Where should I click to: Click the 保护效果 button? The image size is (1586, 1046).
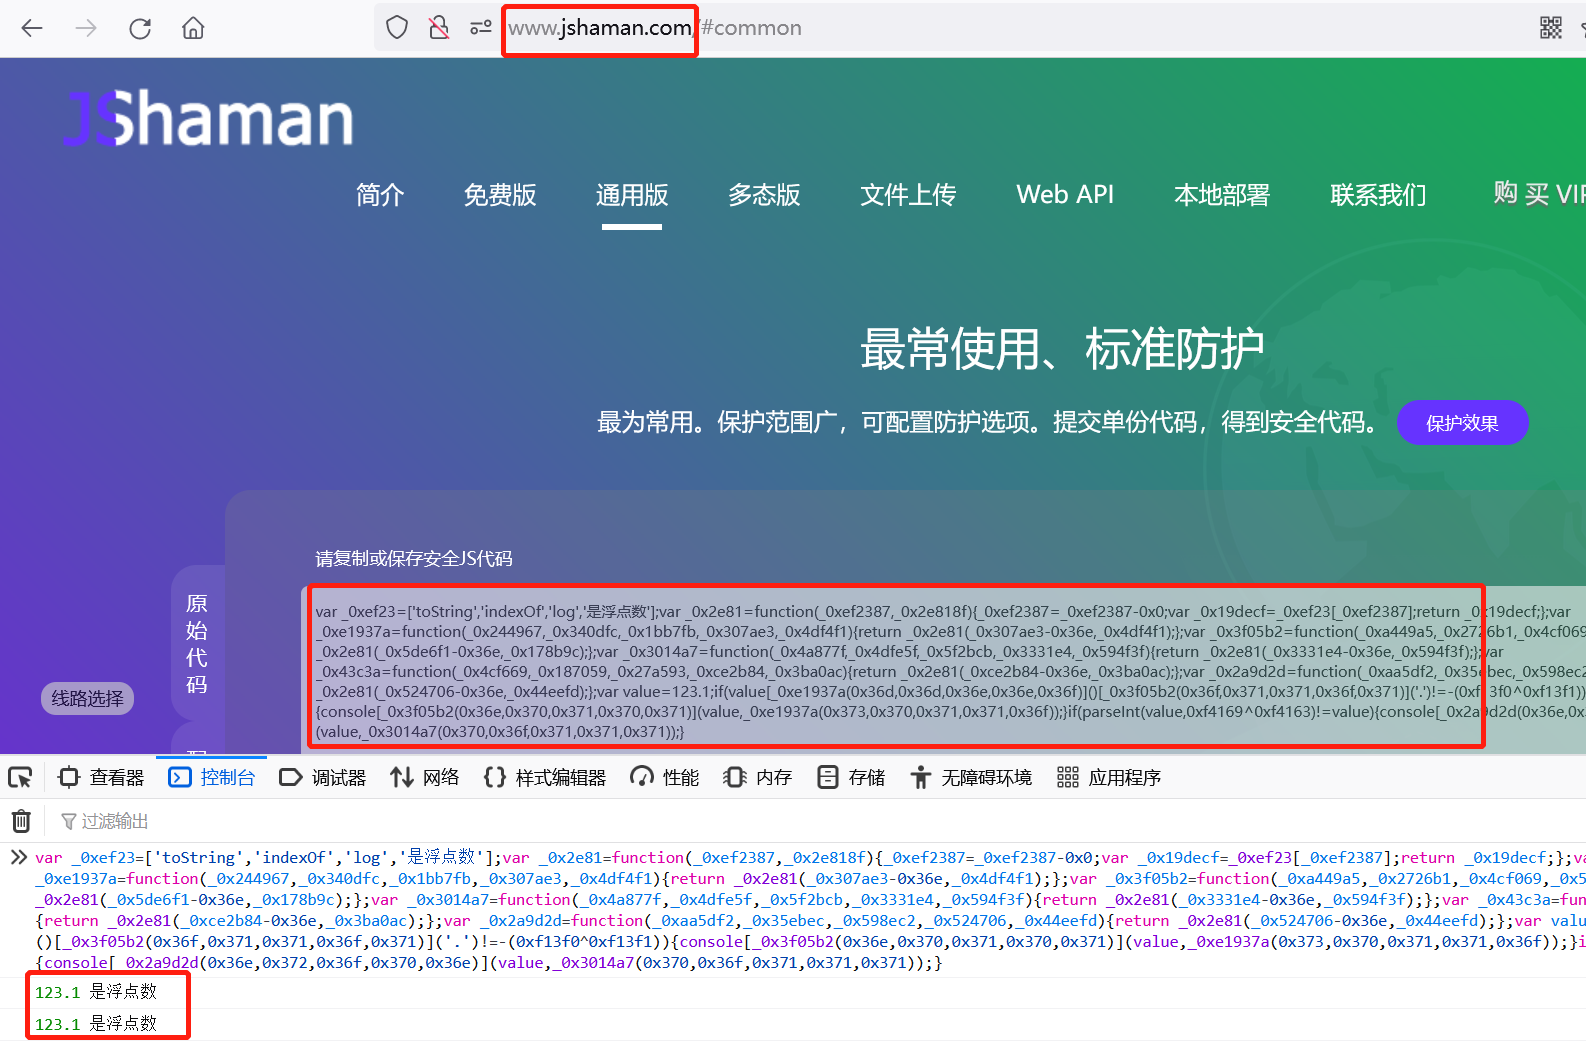click(x=1462, y=423)
